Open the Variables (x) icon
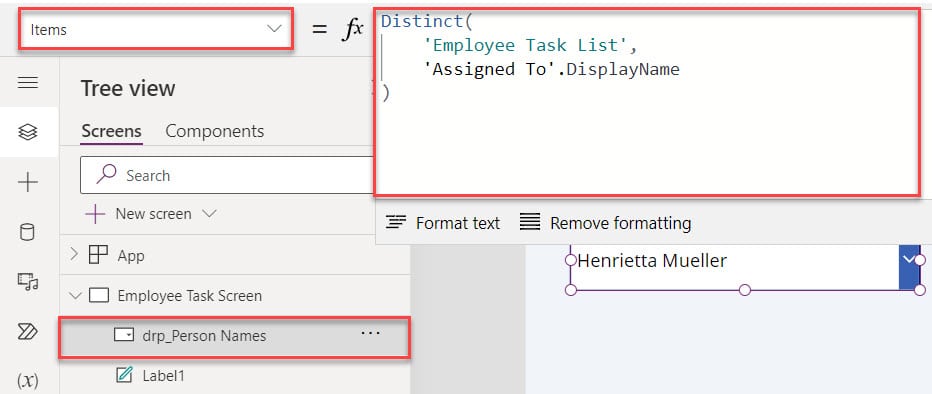The image size is (932, 394). 27,380
